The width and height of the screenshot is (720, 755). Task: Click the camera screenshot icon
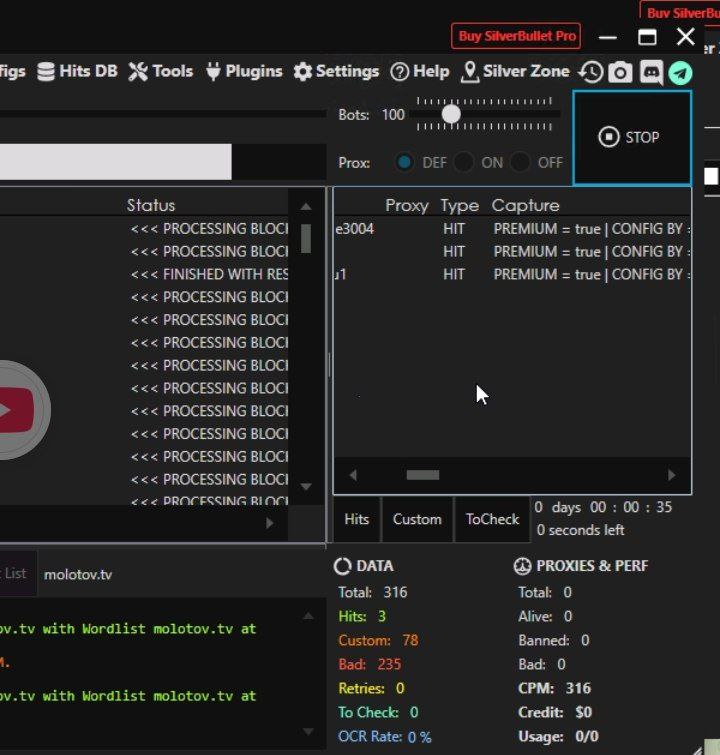(620, 72)
